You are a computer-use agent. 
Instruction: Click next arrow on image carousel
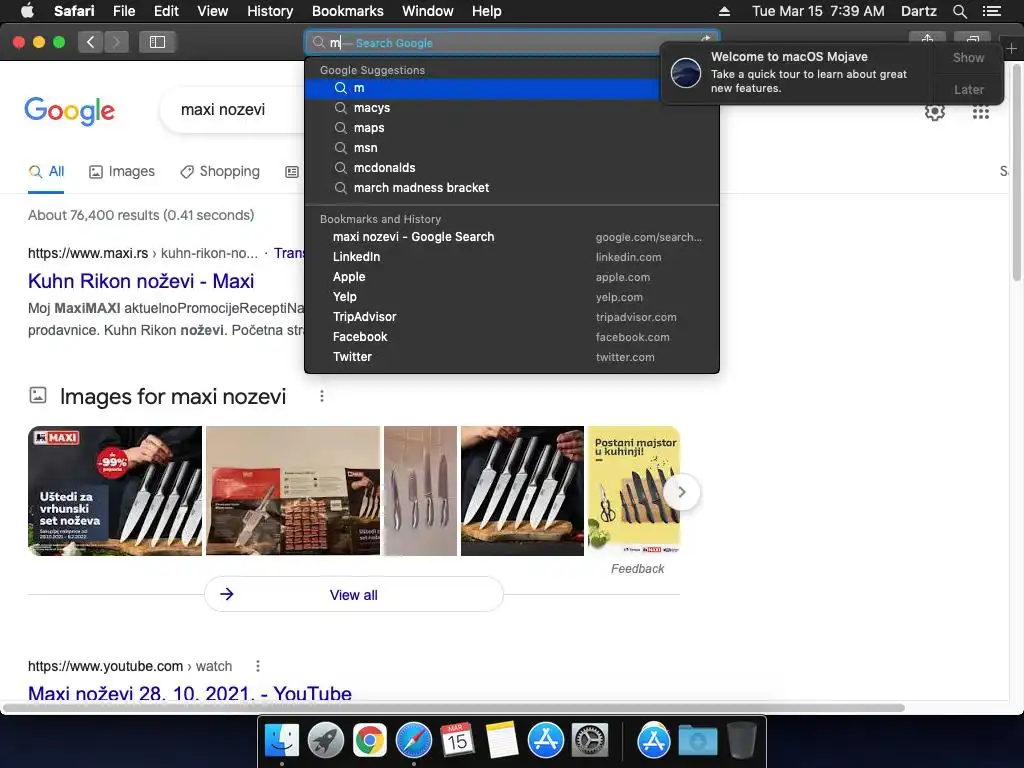682,492
